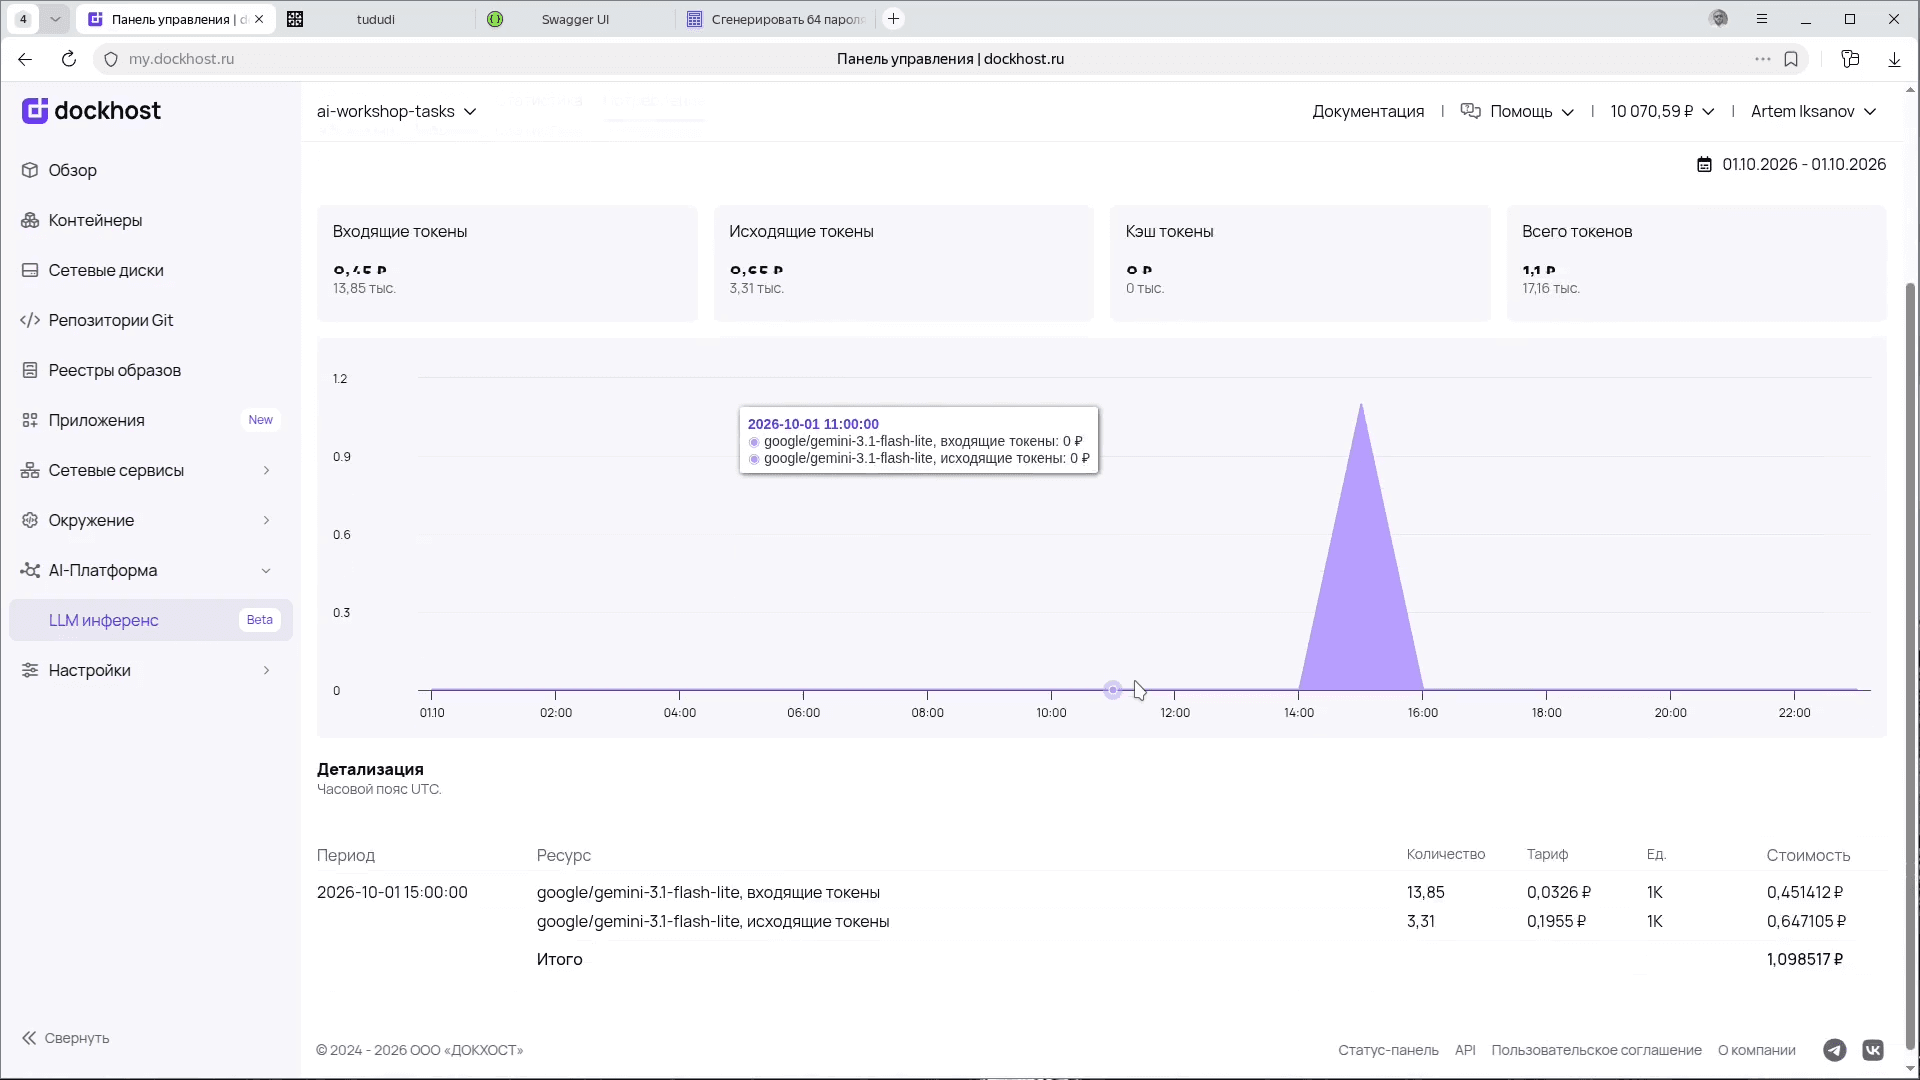Click the tab counter showing 4
The width and height of the screenshot is (1920, 1080).
click(x=23, y=19)
